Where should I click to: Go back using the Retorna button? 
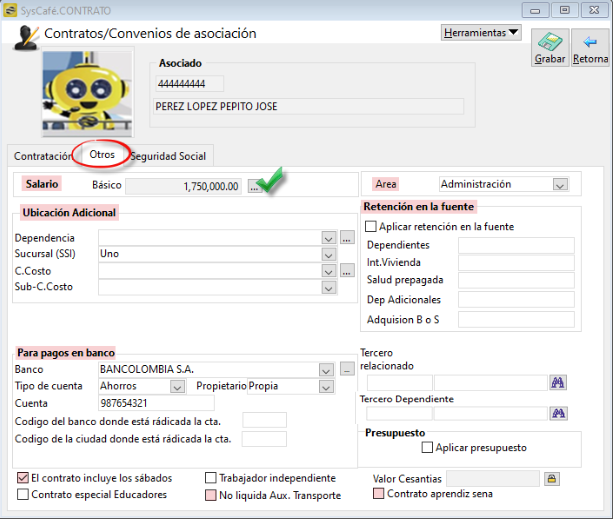(x=590, y=47)
